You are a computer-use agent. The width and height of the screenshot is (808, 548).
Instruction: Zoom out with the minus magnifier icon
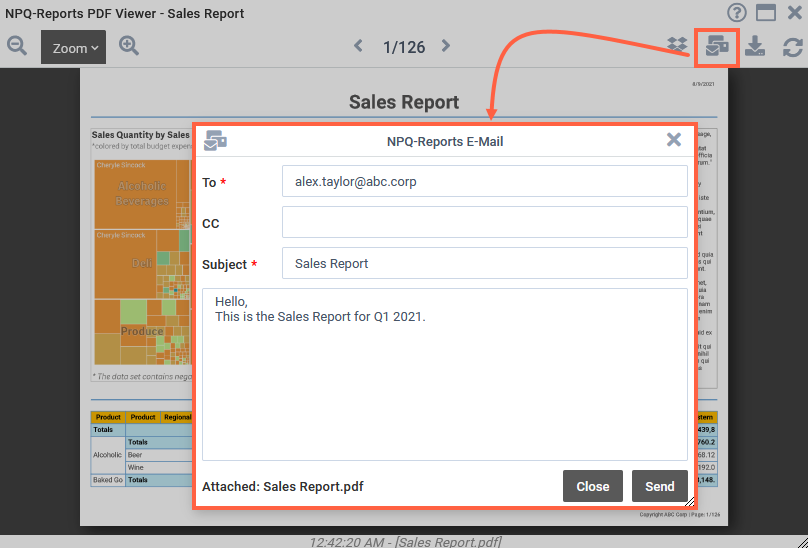[17, 46]
